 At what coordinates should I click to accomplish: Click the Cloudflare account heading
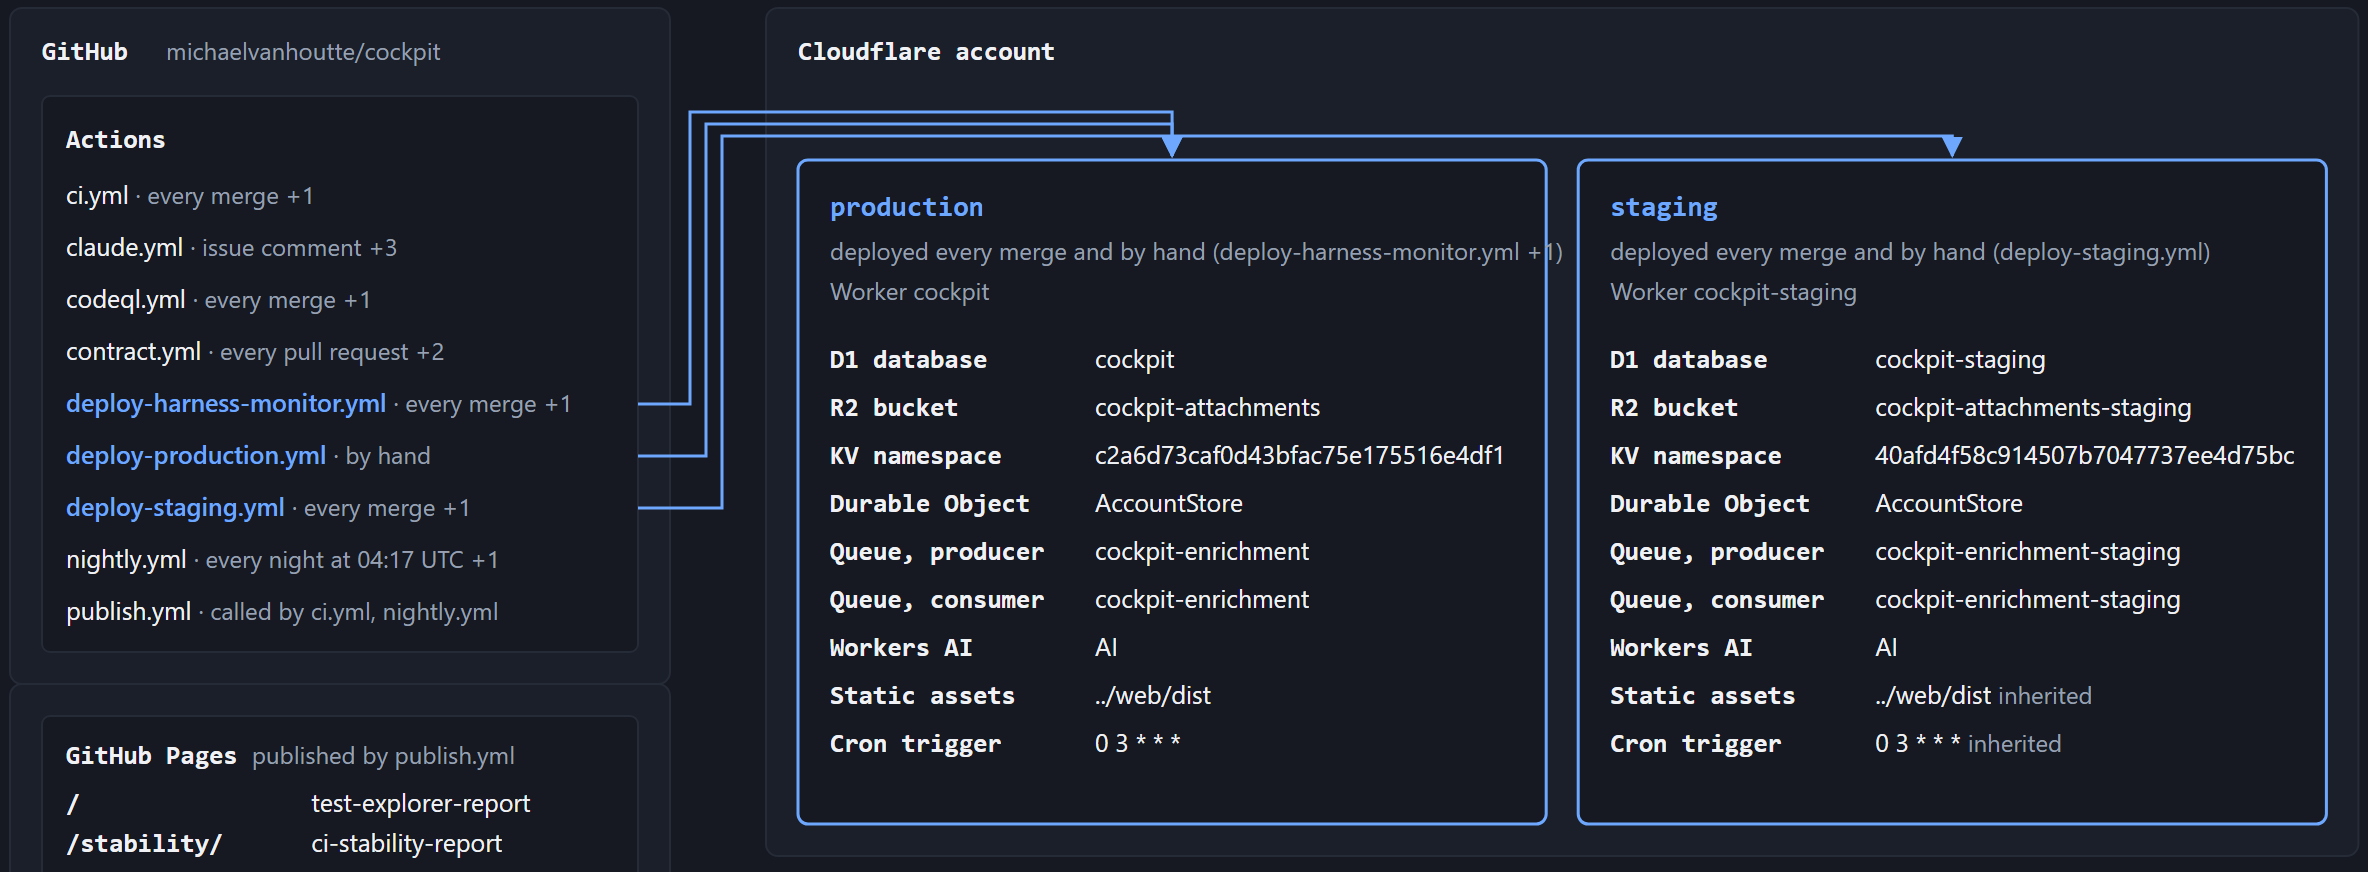click(x=925, y=52)
